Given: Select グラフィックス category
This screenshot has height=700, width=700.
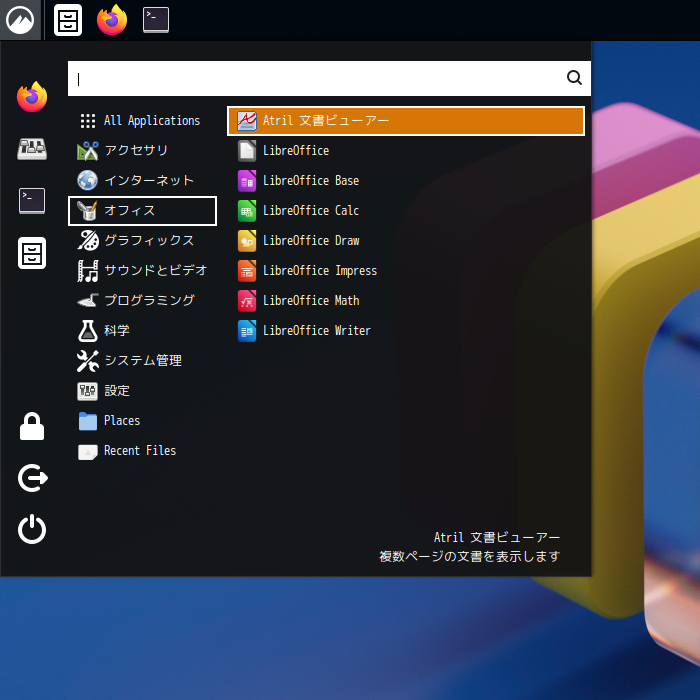Looking at the screenshot, I should click(x=142, y=241).
